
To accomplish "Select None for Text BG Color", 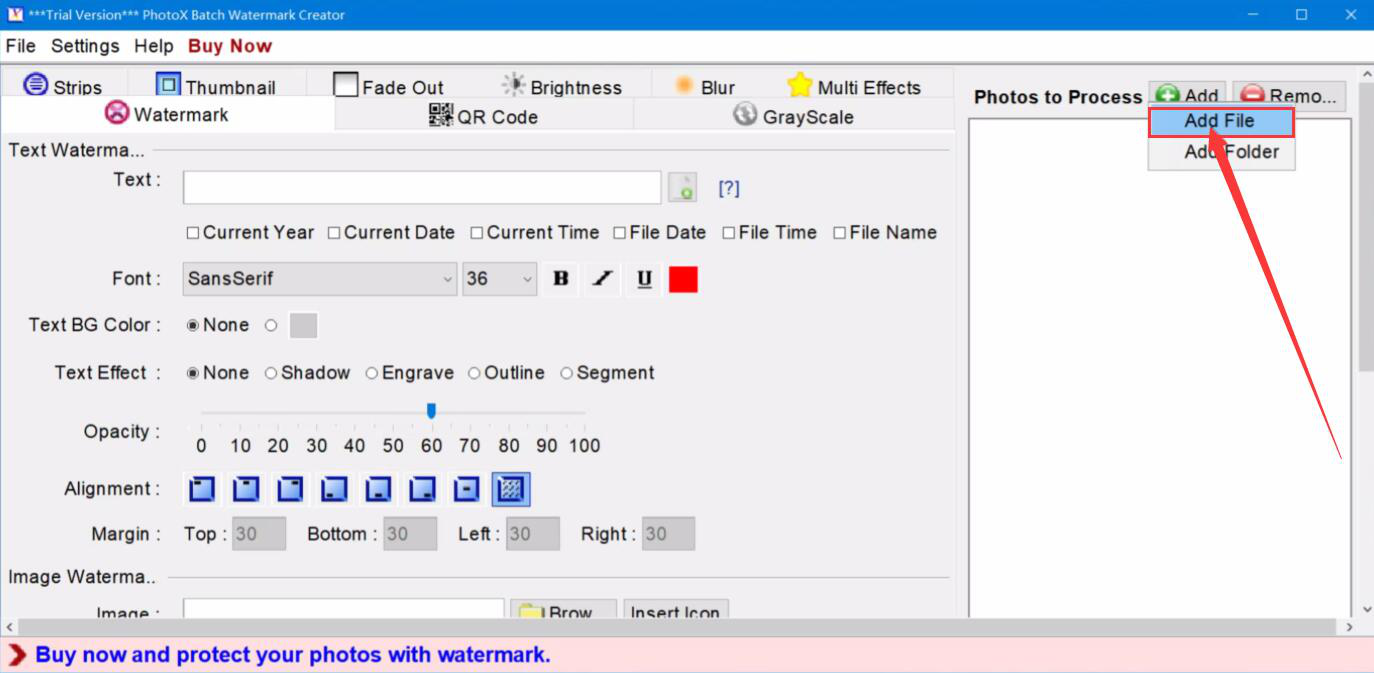I will coord(193,325).
